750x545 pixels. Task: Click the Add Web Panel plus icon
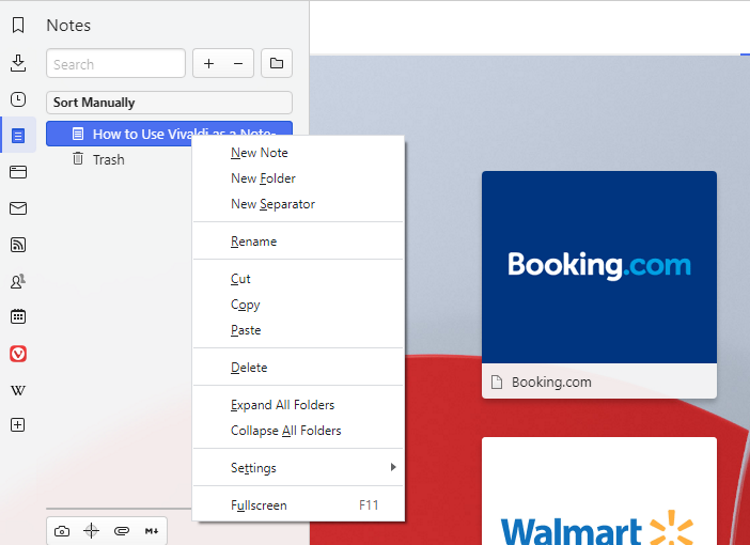pyautogui.click(x=18, y=425)
